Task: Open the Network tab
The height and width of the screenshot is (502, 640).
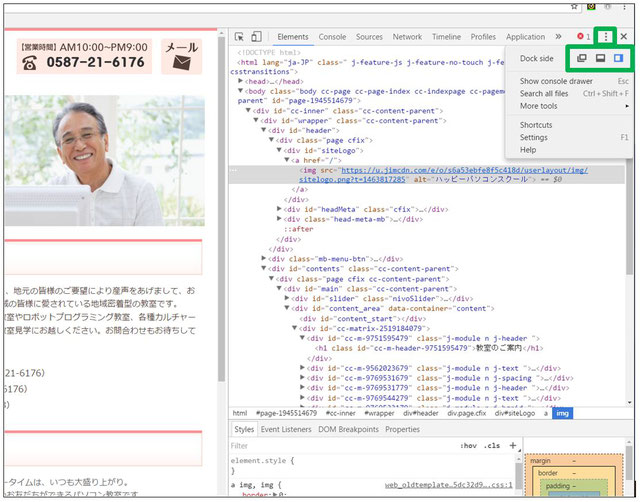Action: (x=407, y=37)
